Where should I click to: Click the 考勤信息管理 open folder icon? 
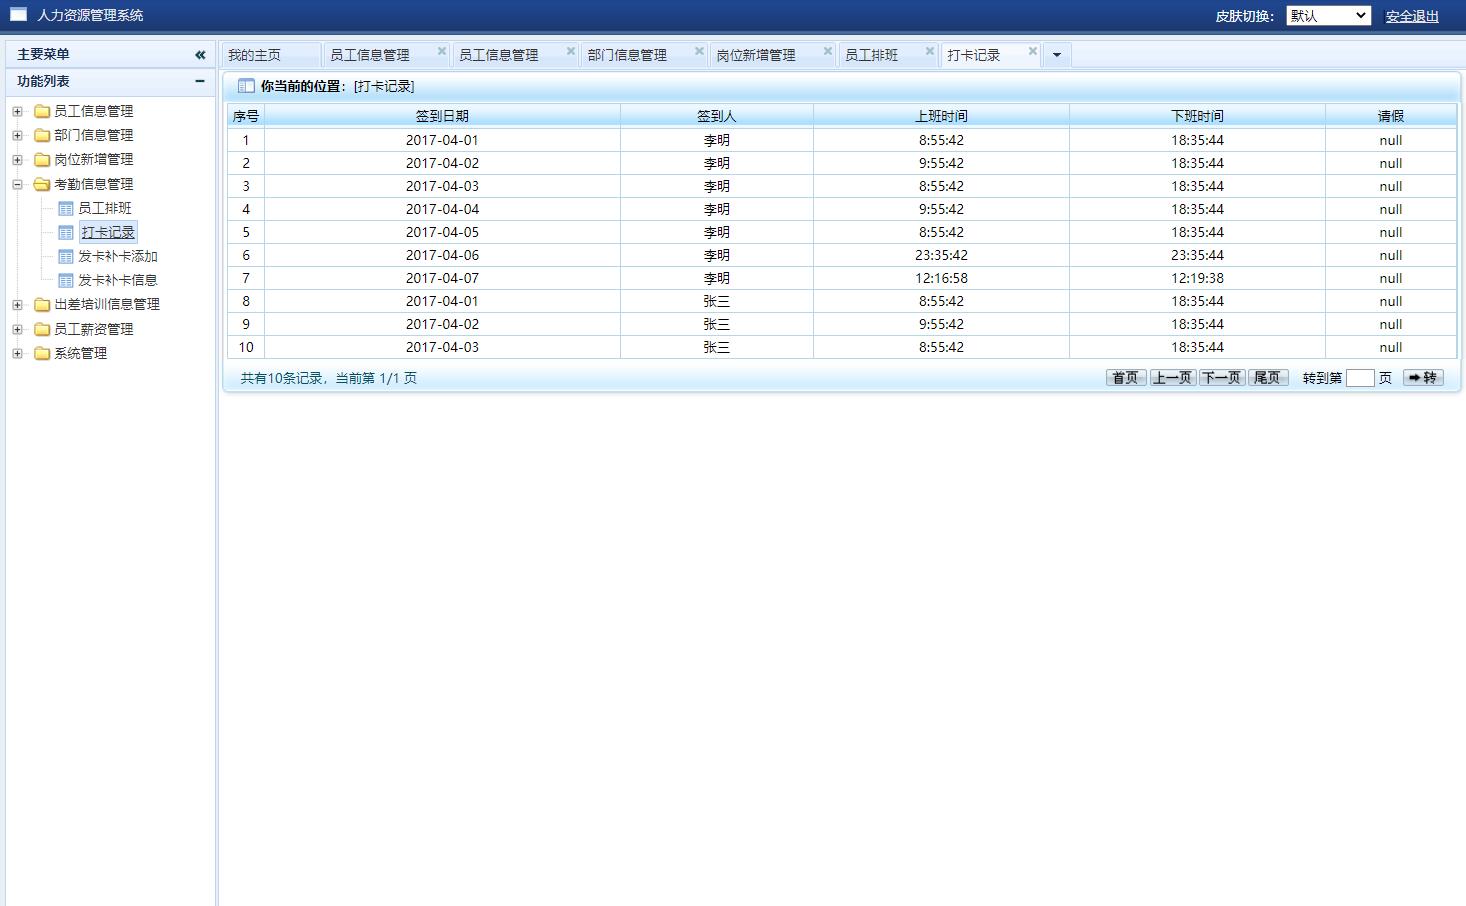[x=42, y=184]
